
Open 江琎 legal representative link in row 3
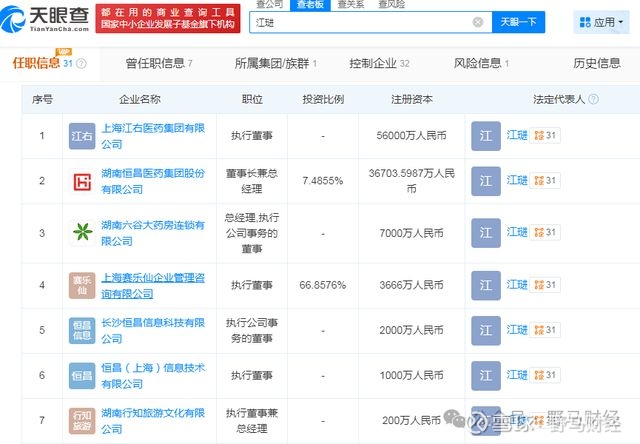(x=517, y=232)
